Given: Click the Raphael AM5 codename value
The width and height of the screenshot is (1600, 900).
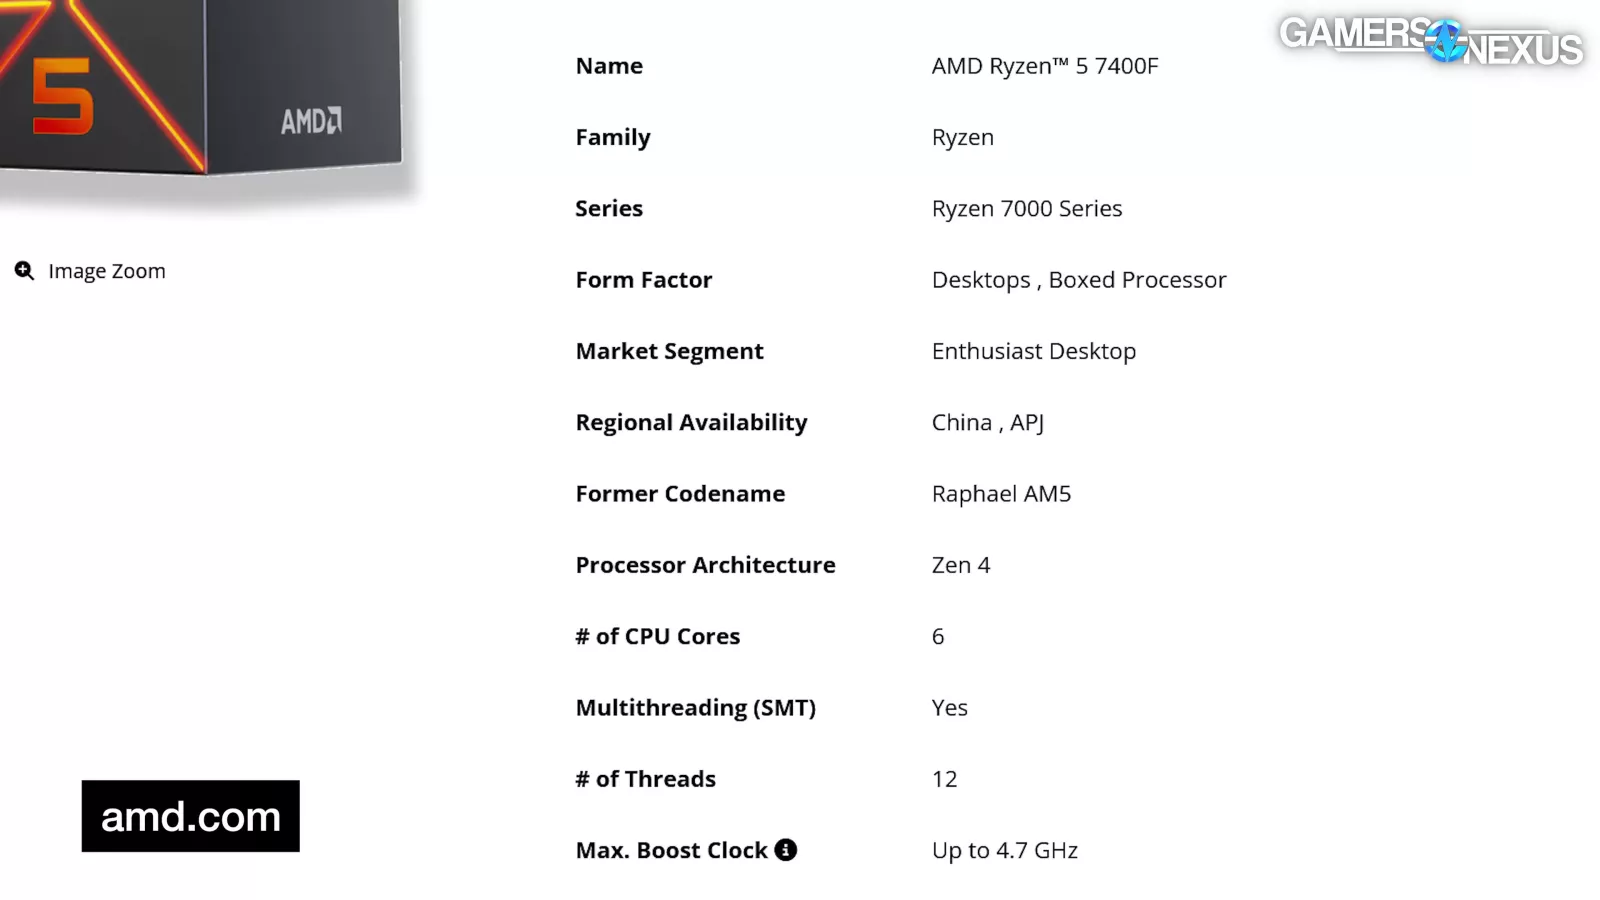Looking at the screenshot, I should coord(1001,494).
